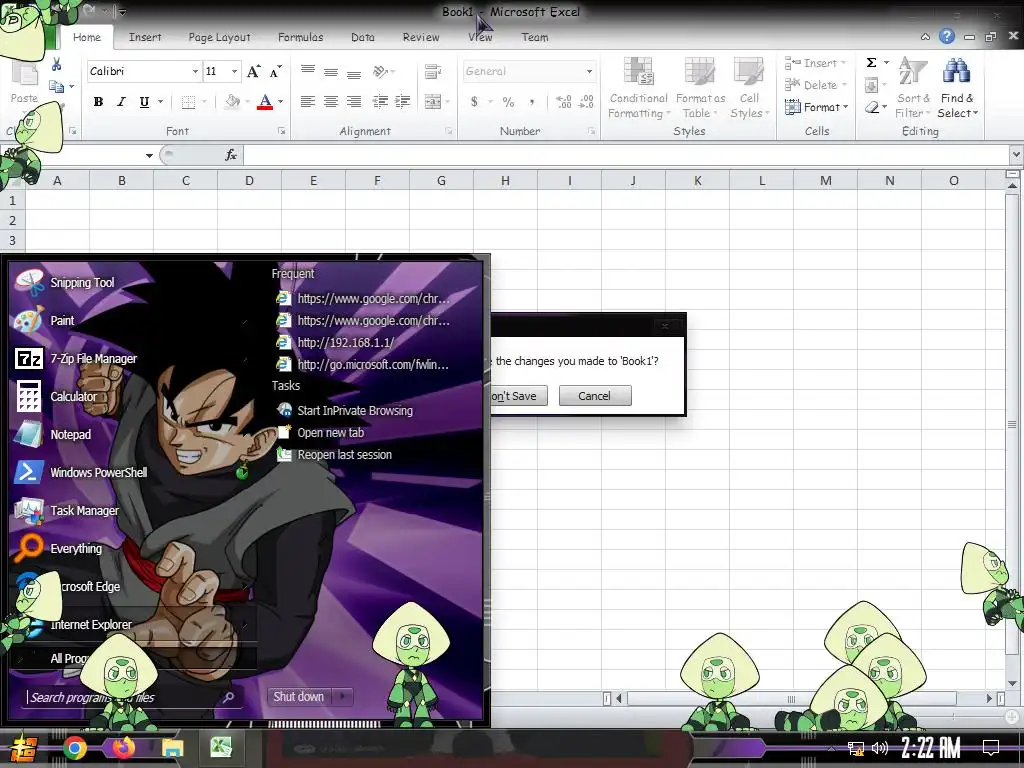Open File Explorer from the taskbar
Screen dimensions: 1024x768
tap(172, 748)
